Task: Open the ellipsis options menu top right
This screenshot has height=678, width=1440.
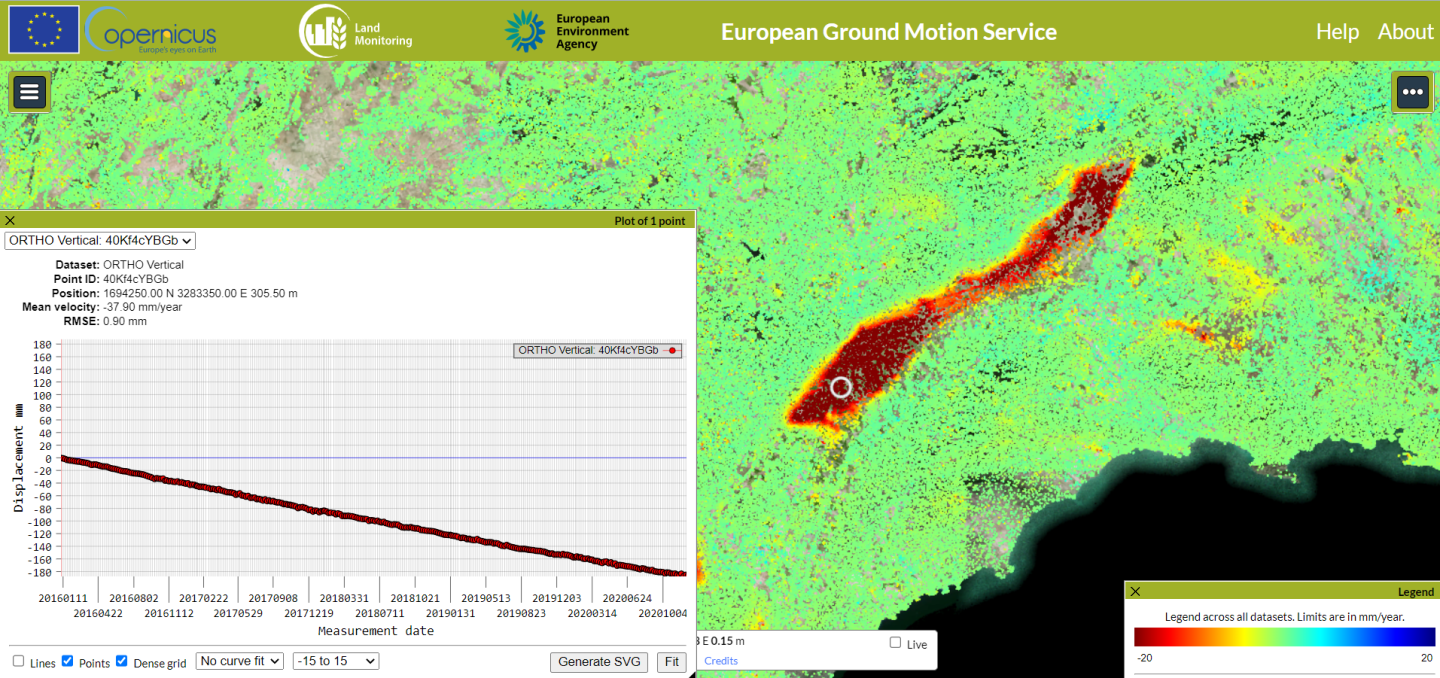Action: click(x=1412, y=91)
